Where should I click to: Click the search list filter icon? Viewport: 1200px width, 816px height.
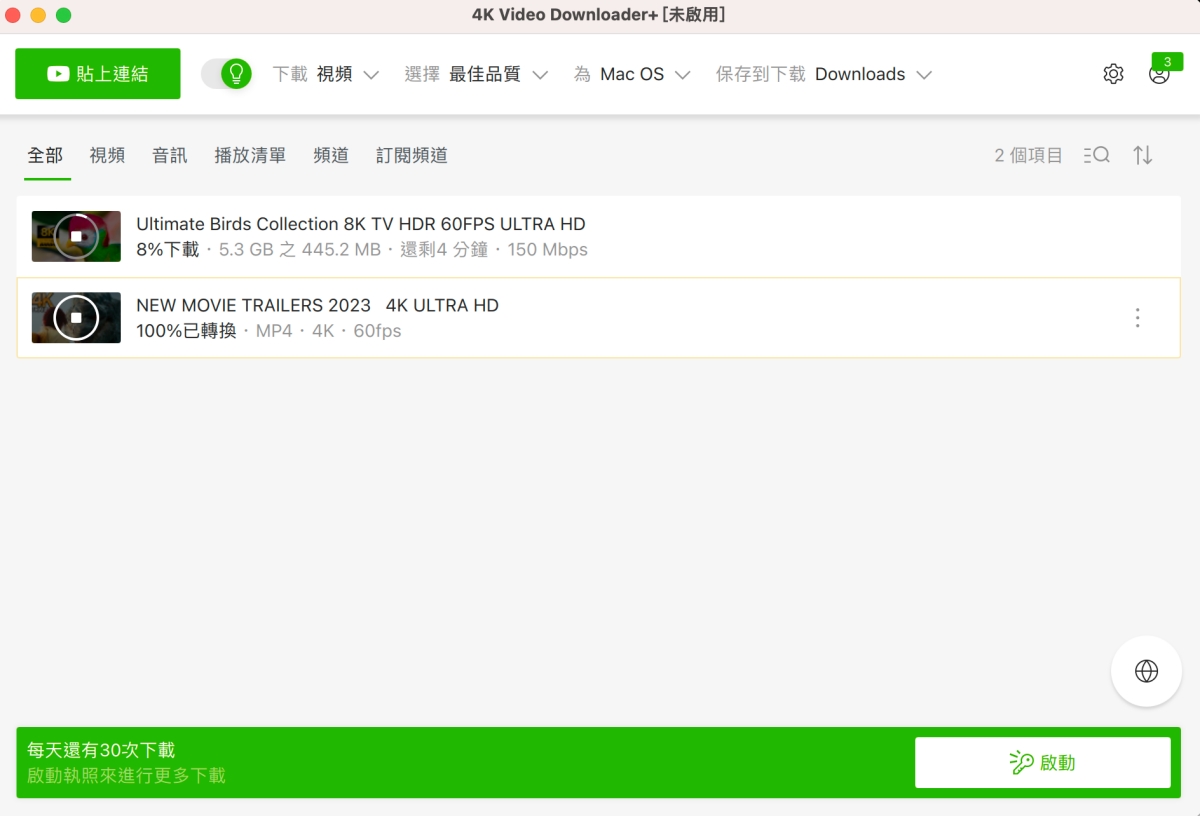[x=1097, y=155]
